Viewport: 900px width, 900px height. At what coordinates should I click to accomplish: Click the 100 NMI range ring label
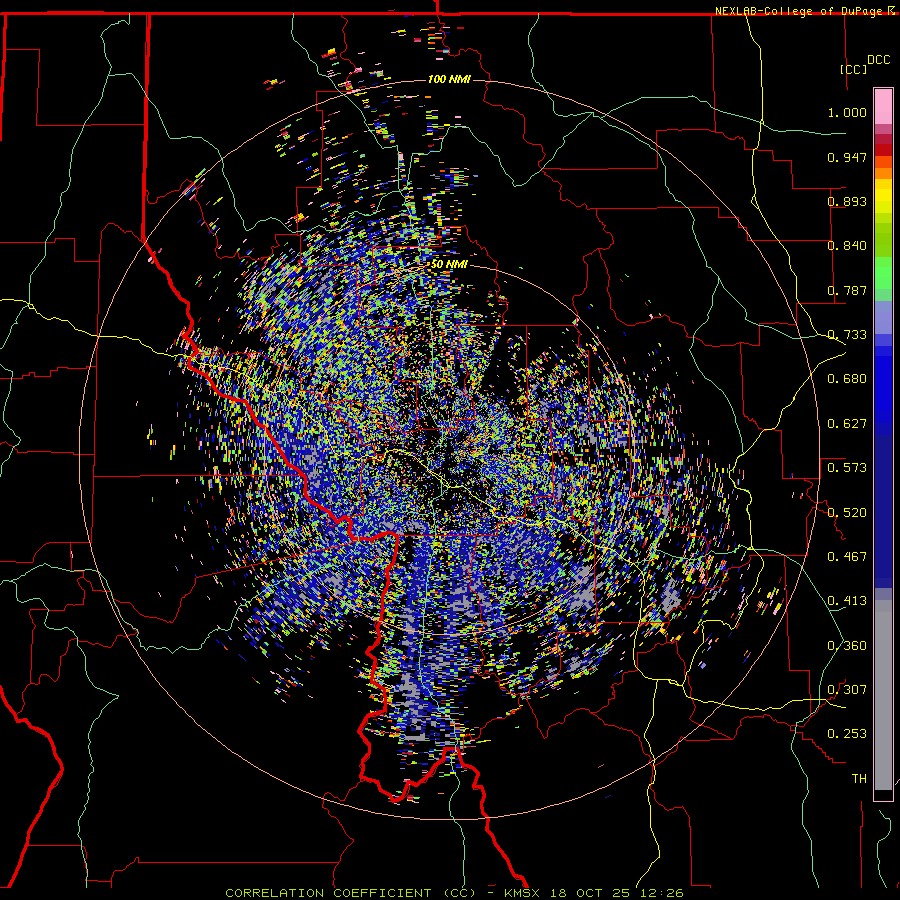[x=449, y=79]
